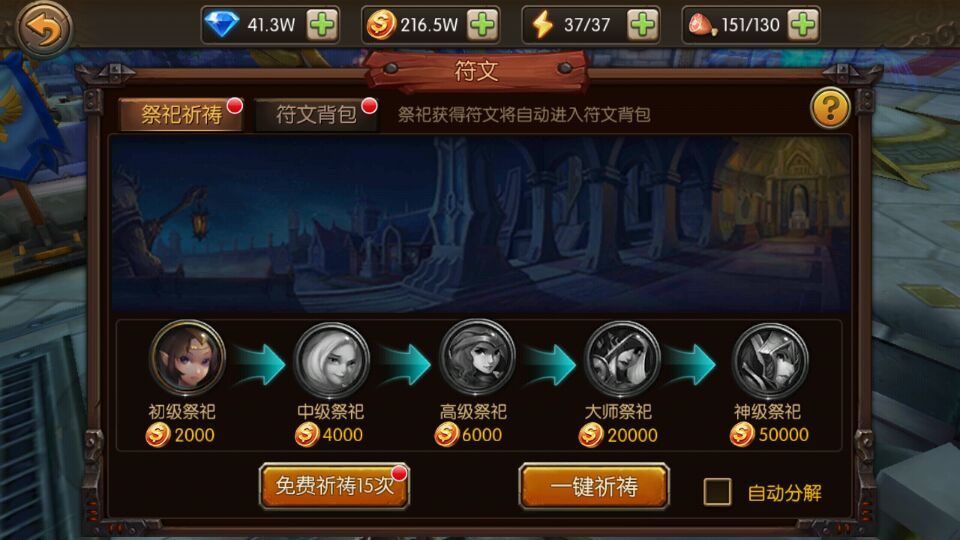Select the 初级祭祀 priestess portrait

pos(187,359)
